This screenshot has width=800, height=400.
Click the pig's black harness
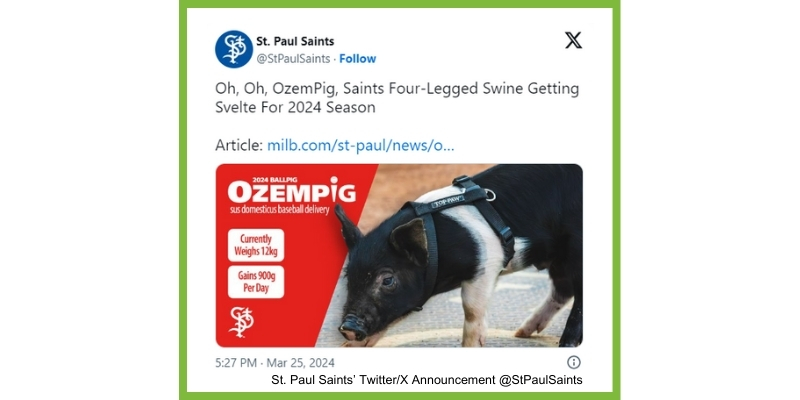[x=459, y=214]
